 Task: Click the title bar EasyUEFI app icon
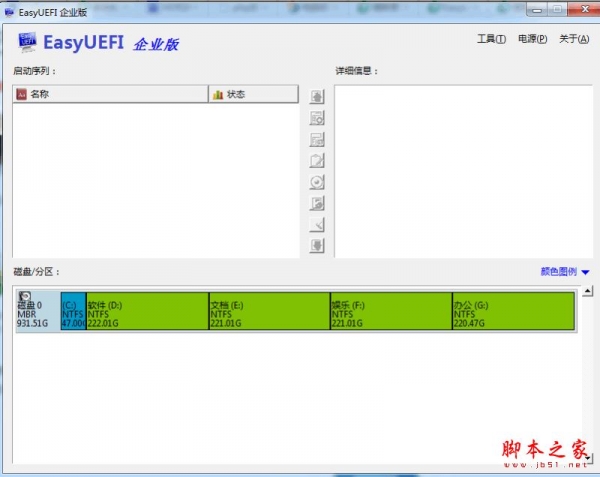pos(9,12)
